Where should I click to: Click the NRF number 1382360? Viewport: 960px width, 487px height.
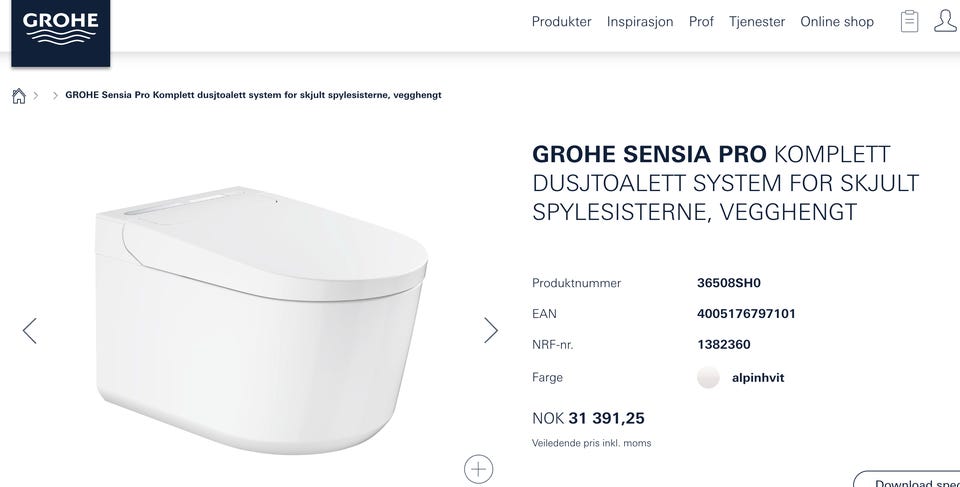click(723, 345)
